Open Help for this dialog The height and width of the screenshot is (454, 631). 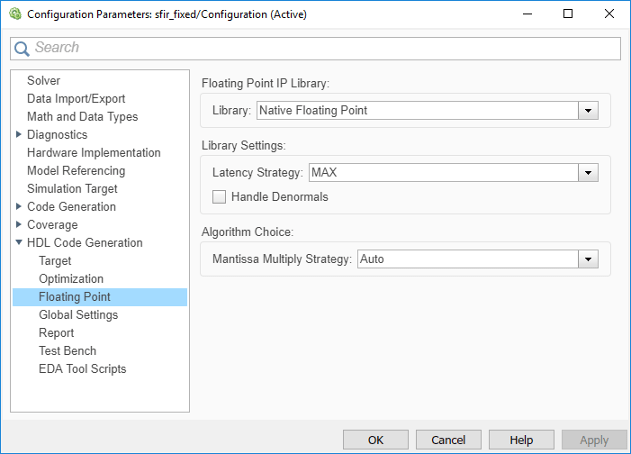pyautogui.click(x=521, y=440)
